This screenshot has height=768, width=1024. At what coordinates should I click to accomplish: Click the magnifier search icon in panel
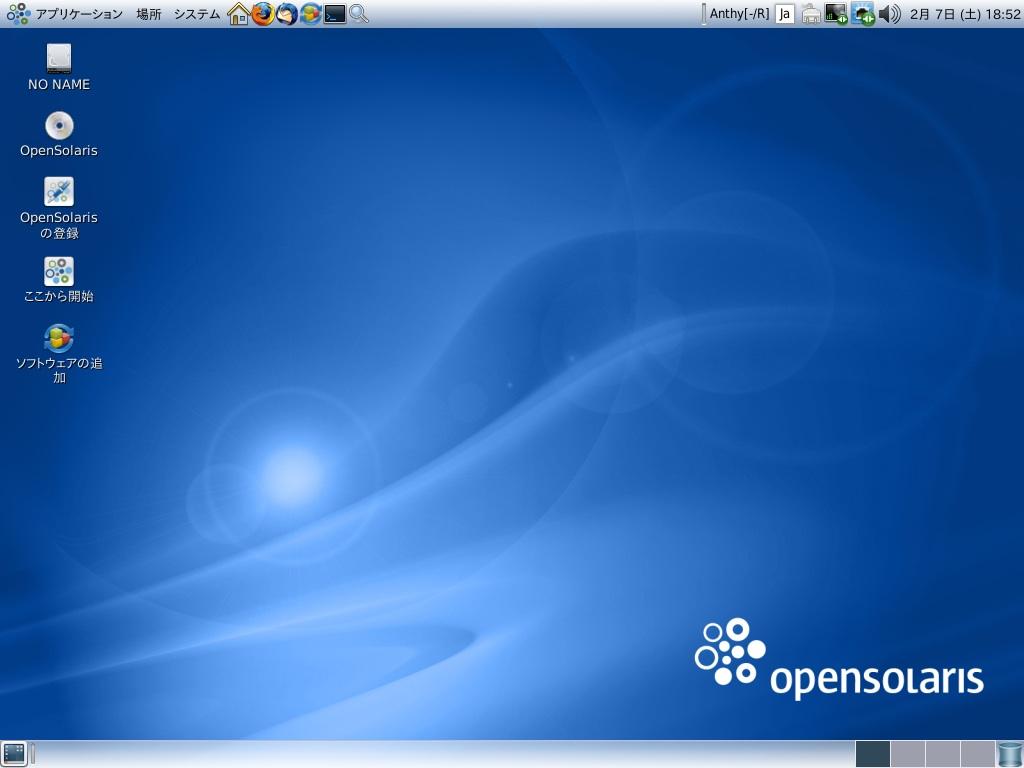point(359,14)
